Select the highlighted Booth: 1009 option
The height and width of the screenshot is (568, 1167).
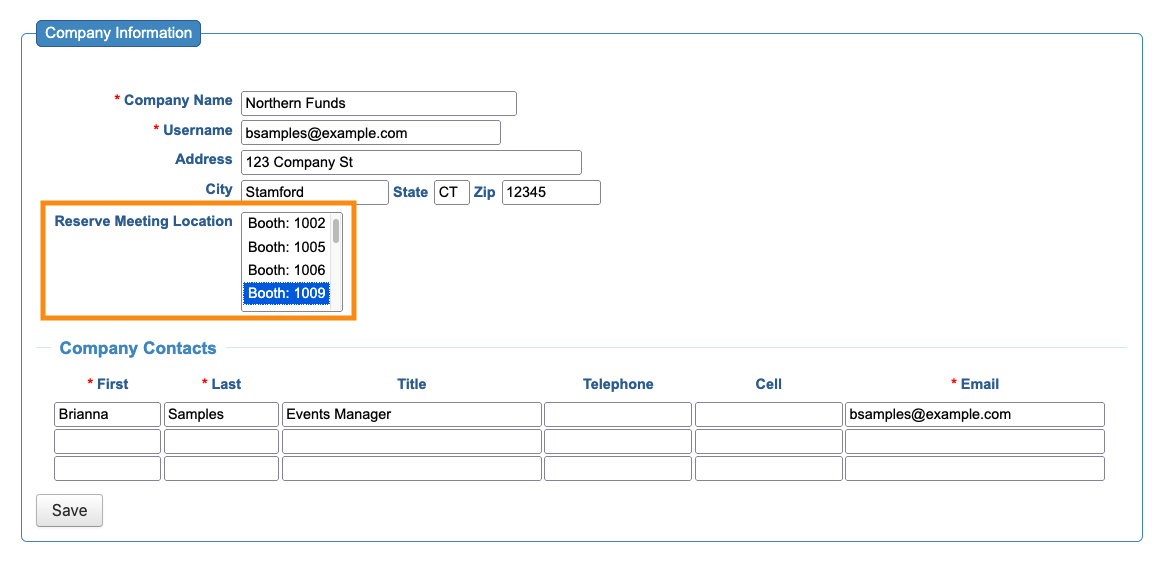tap(287, 293)
